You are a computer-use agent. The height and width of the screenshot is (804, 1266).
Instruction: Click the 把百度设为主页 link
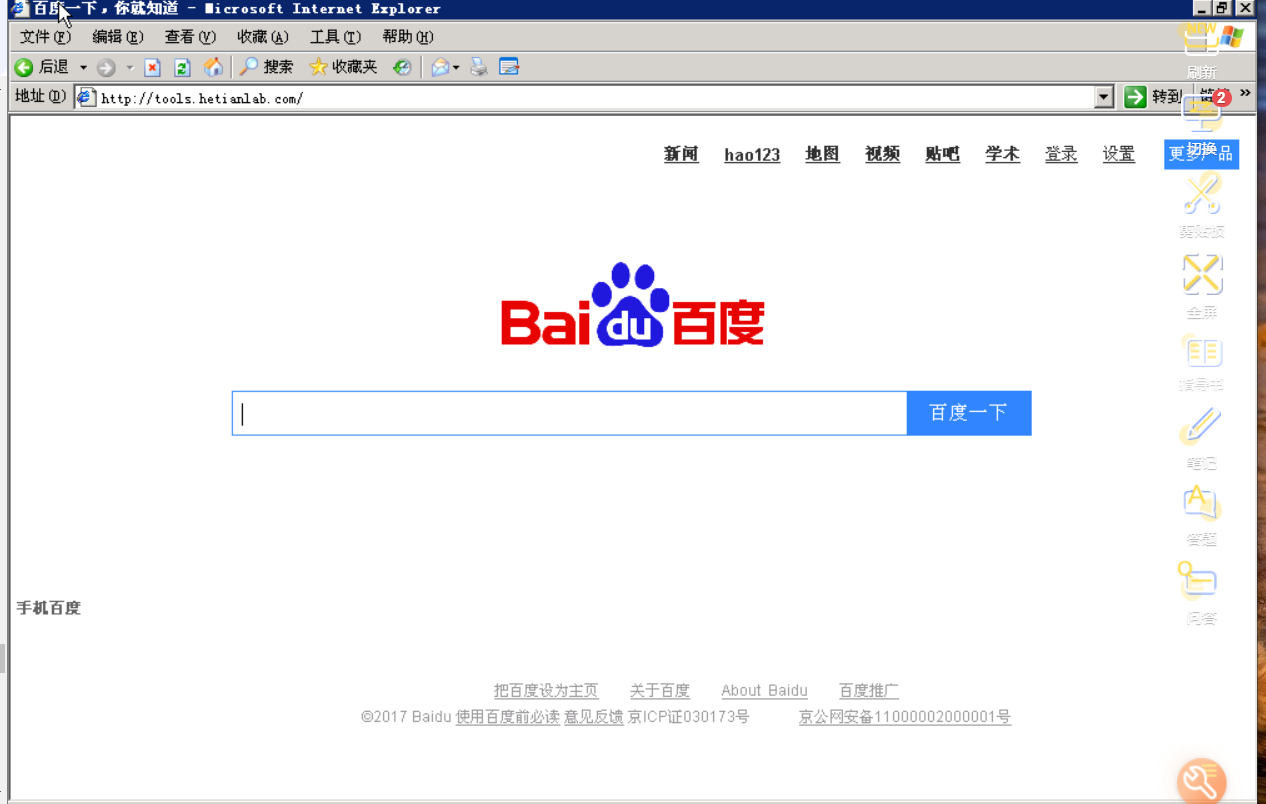pos(546,691)
